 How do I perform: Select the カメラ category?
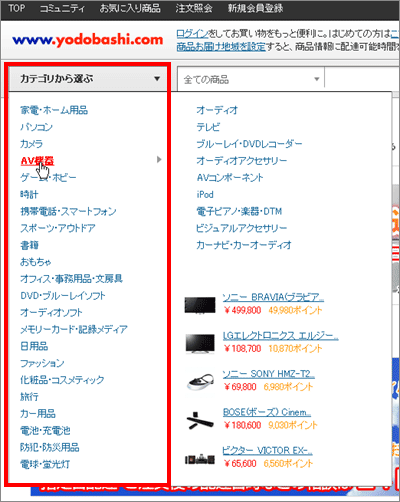31,144
